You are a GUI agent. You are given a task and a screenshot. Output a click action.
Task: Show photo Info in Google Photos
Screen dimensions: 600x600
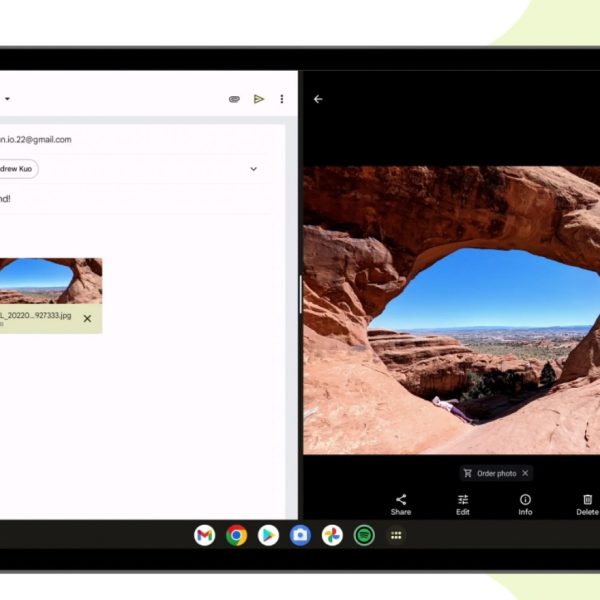[525, 505]
